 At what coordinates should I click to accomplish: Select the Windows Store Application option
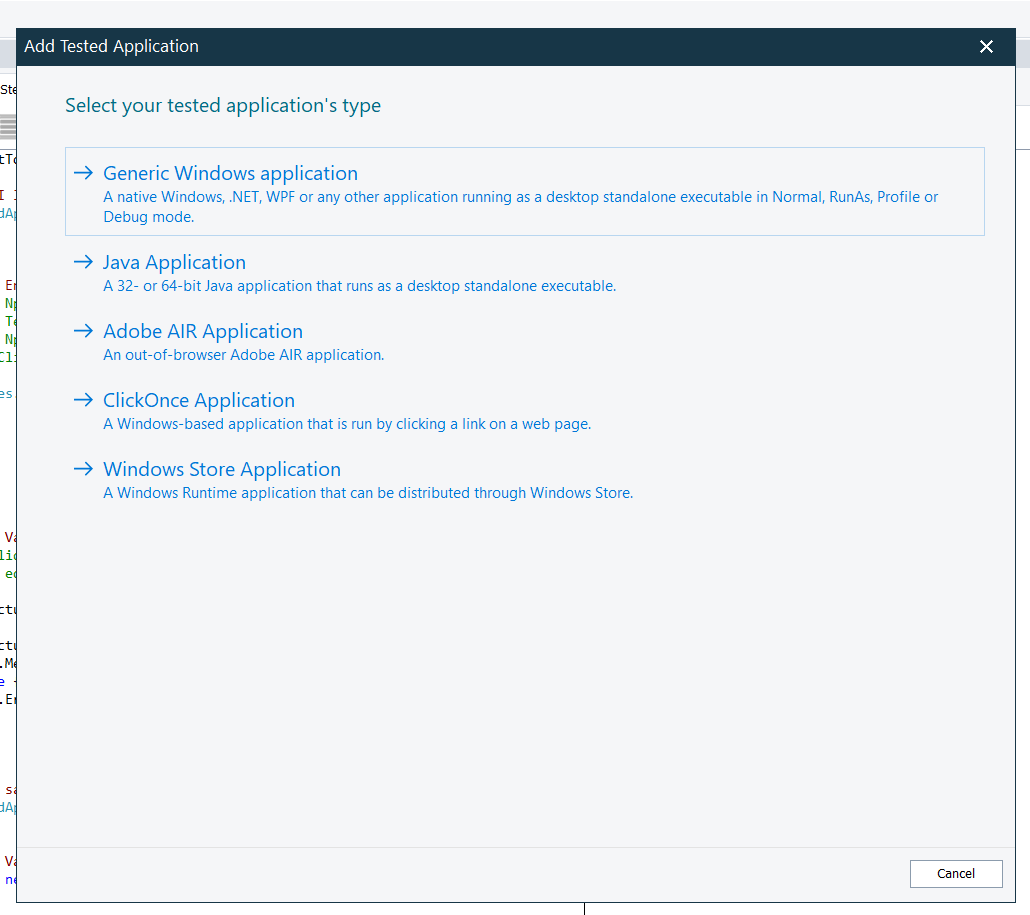point(221,469)
